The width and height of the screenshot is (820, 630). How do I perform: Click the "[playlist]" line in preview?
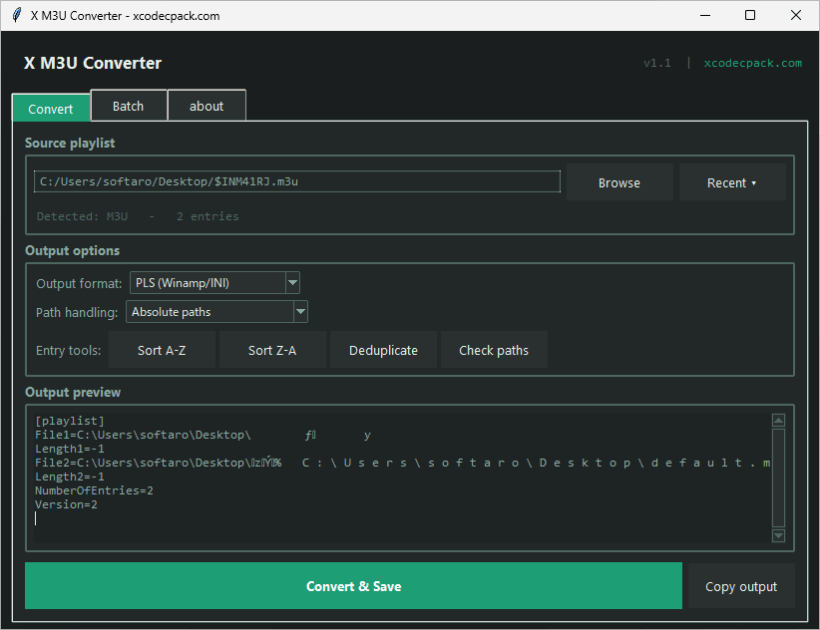[x=70, y=420]
